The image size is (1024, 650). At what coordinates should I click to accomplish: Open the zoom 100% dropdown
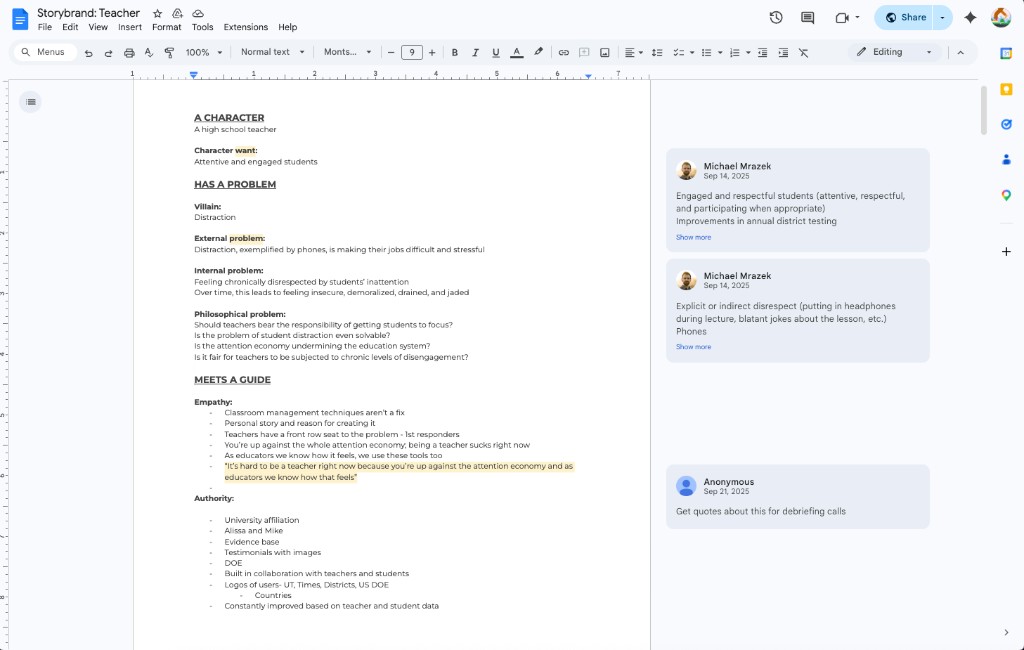[203, 52]
